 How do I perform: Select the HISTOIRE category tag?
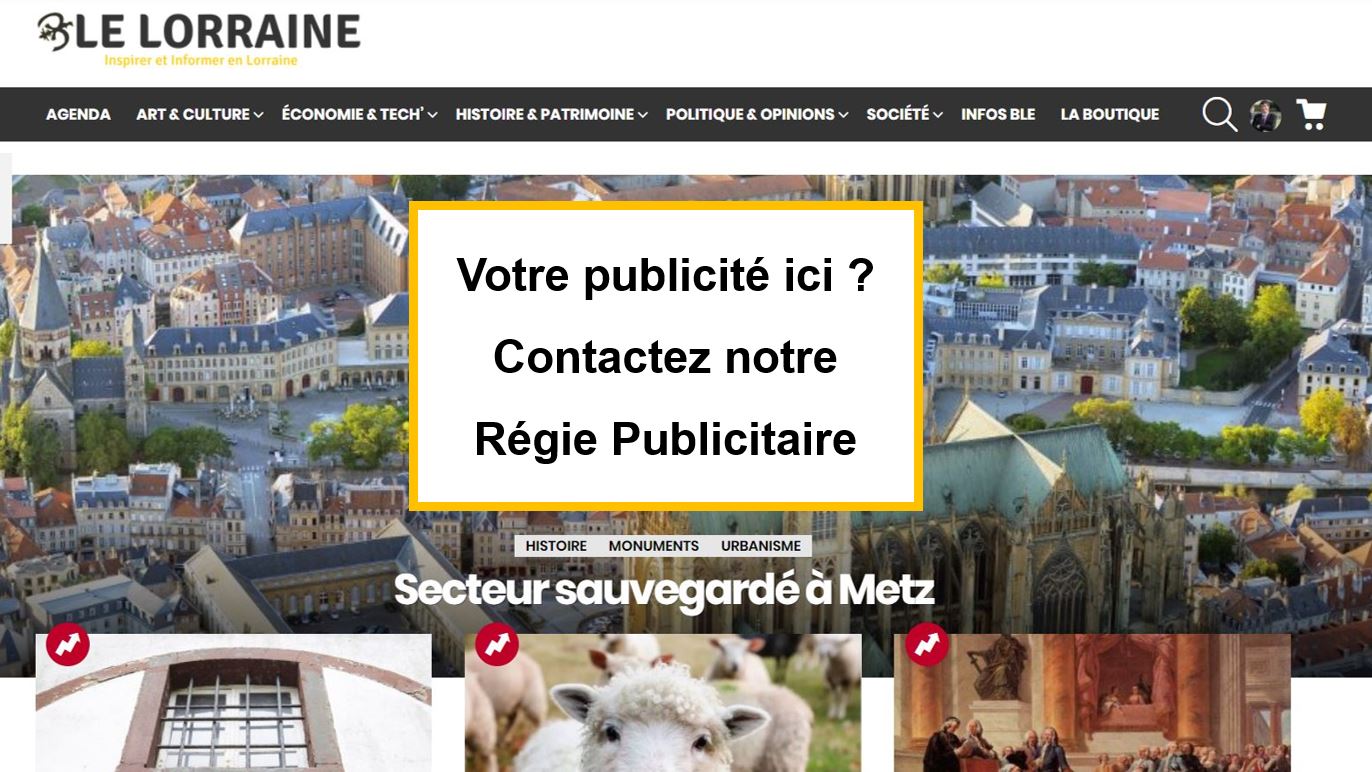[556, 546]
